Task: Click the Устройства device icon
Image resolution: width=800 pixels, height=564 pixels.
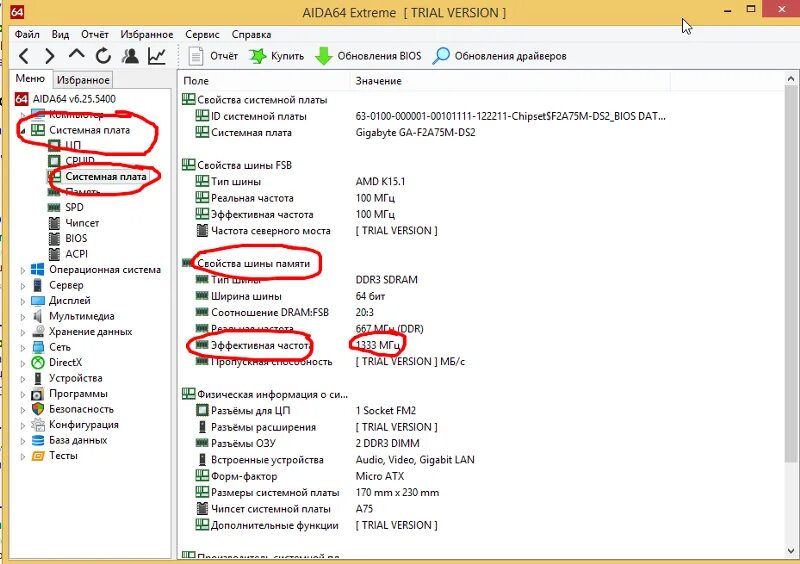Action: [x=38, y=378]
